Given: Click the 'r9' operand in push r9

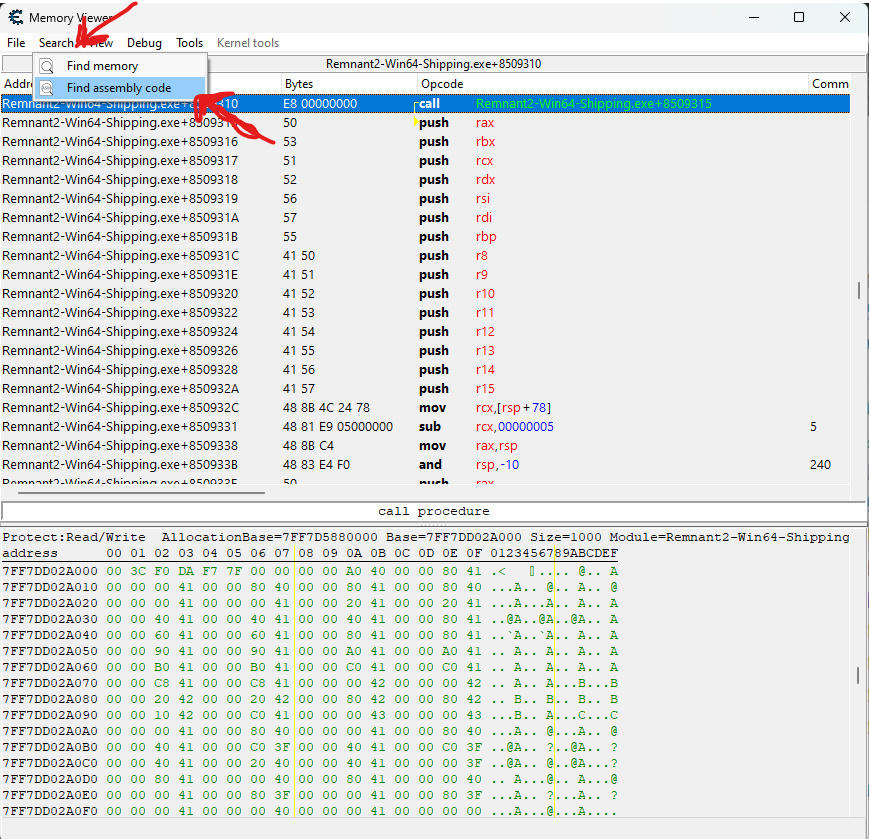Looking at the screenshot, I should pyautogui.click(x=482, y=275).
